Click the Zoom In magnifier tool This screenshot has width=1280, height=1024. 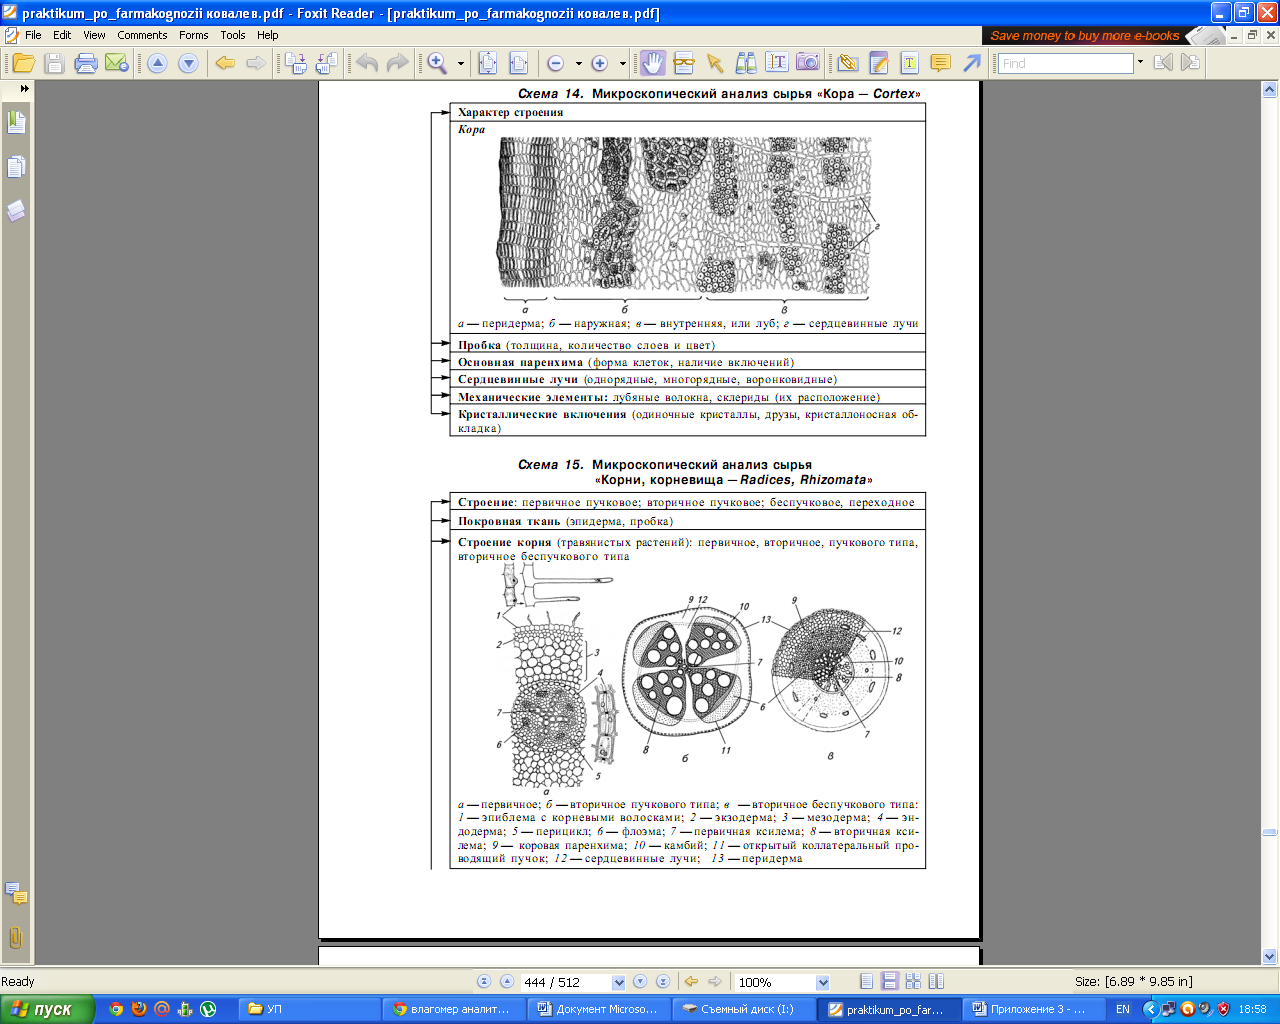tap(437, 63)
